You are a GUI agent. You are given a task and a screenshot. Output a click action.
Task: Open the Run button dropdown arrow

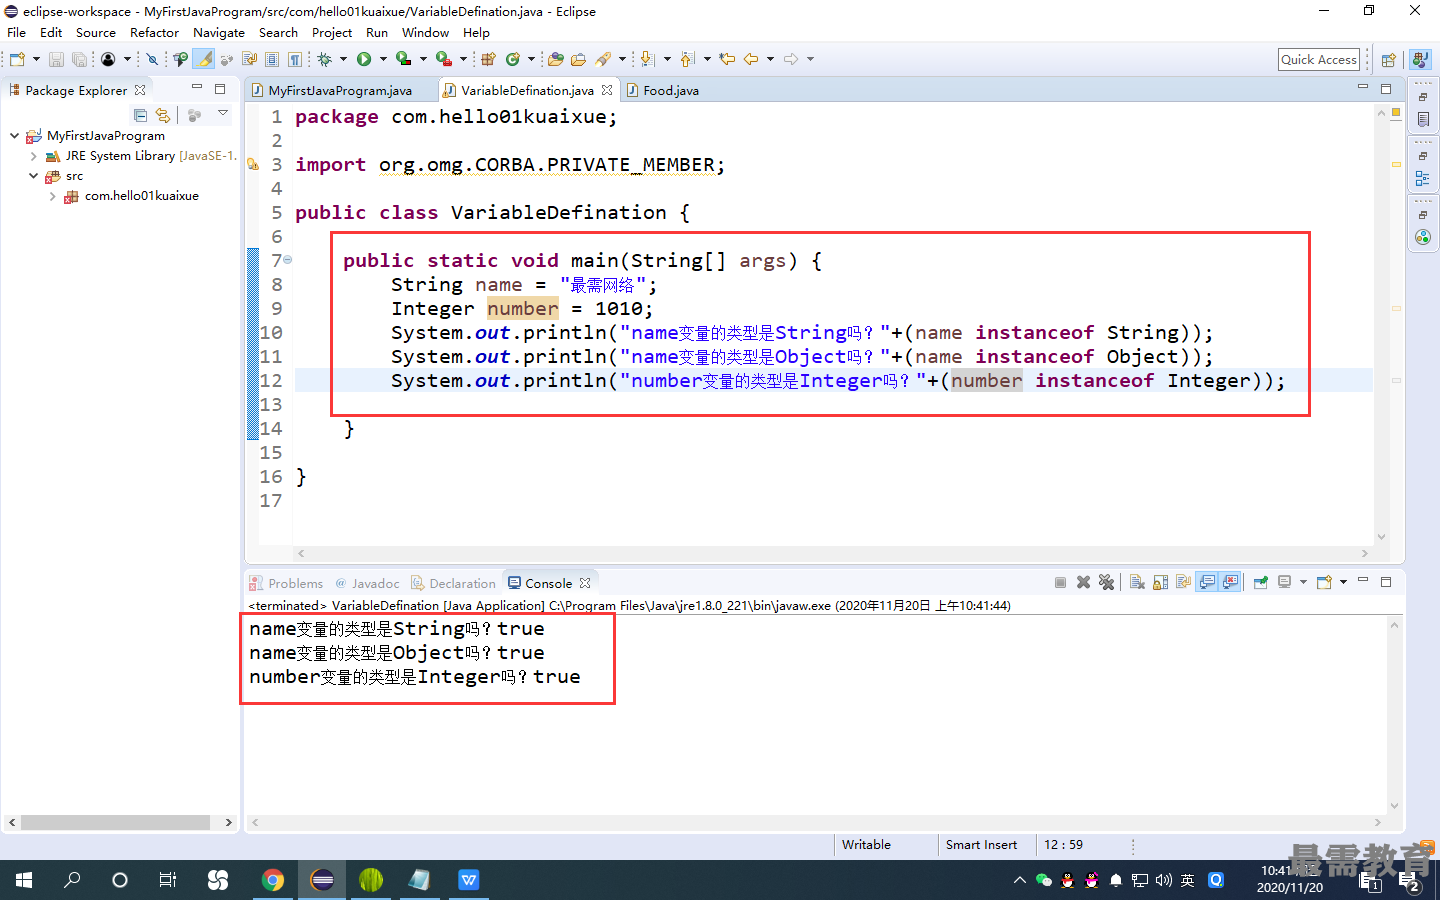tap(383, 59)
